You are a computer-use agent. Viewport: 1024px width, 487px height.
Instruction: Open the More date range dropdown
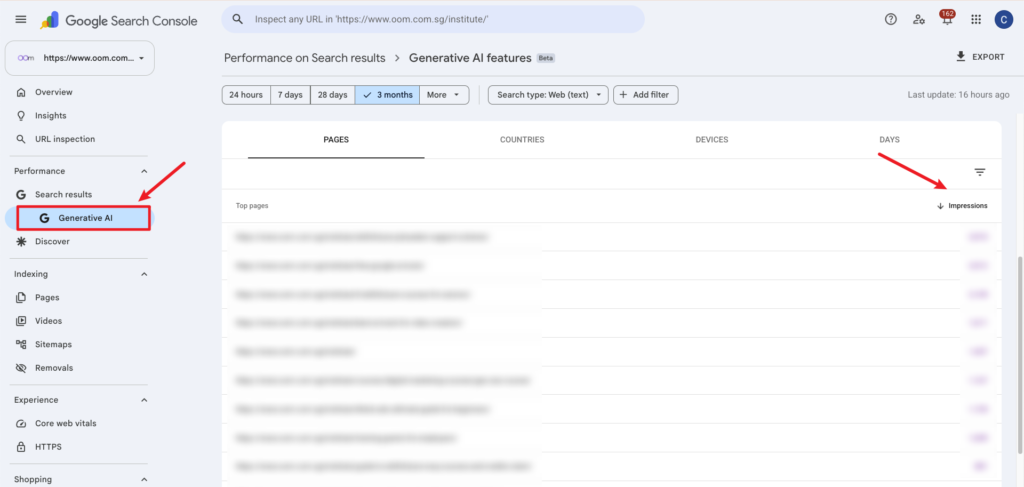coord(444,95)
